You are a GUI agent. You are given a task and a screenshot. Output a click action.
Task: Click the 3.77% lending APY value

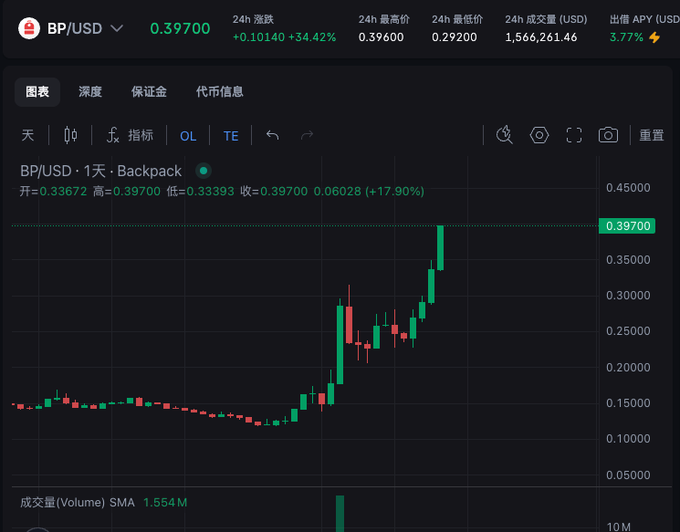click(x=626, y=37)
